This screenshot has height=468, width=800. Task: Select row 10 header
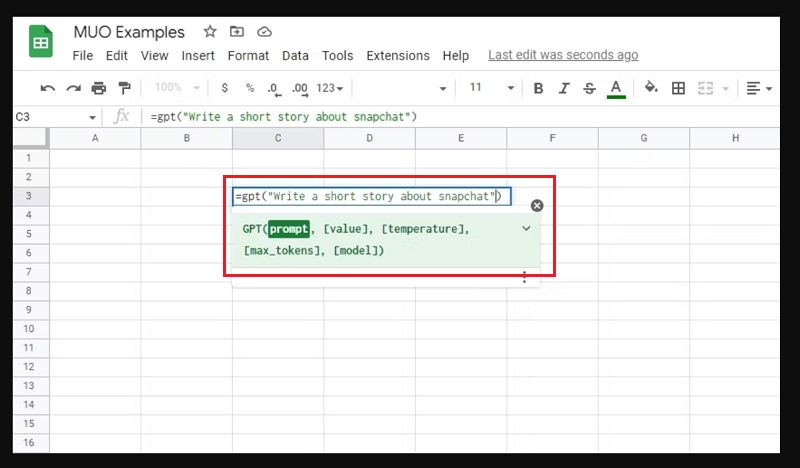coord(29,329)
